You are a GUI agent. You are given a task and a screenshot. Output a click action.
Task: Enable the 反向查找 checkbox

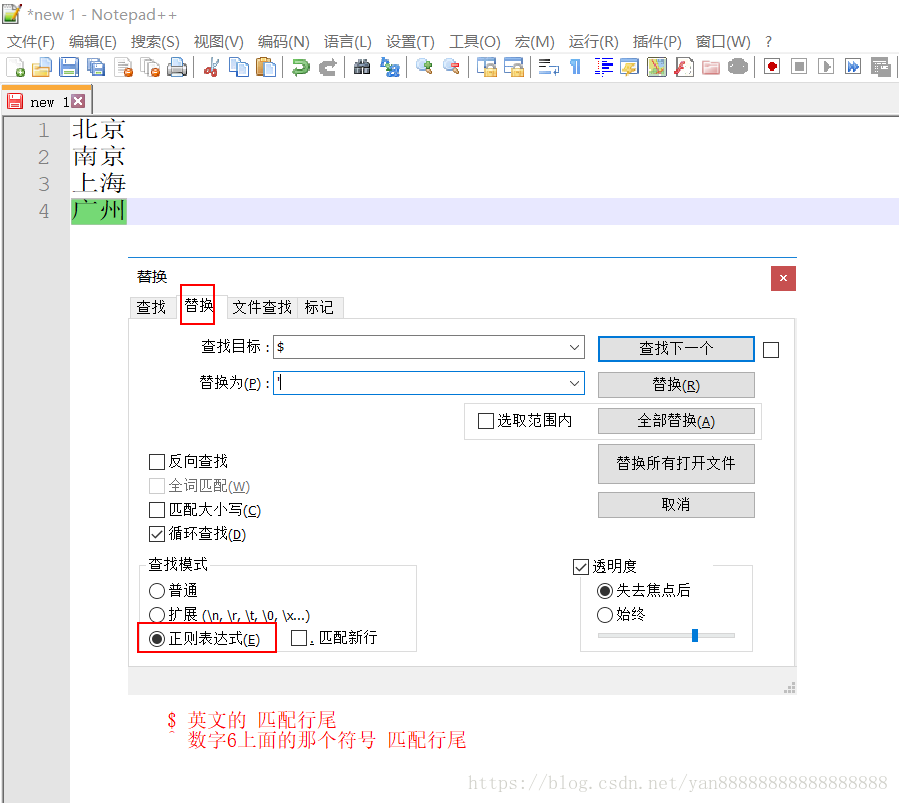pos(157,462)
